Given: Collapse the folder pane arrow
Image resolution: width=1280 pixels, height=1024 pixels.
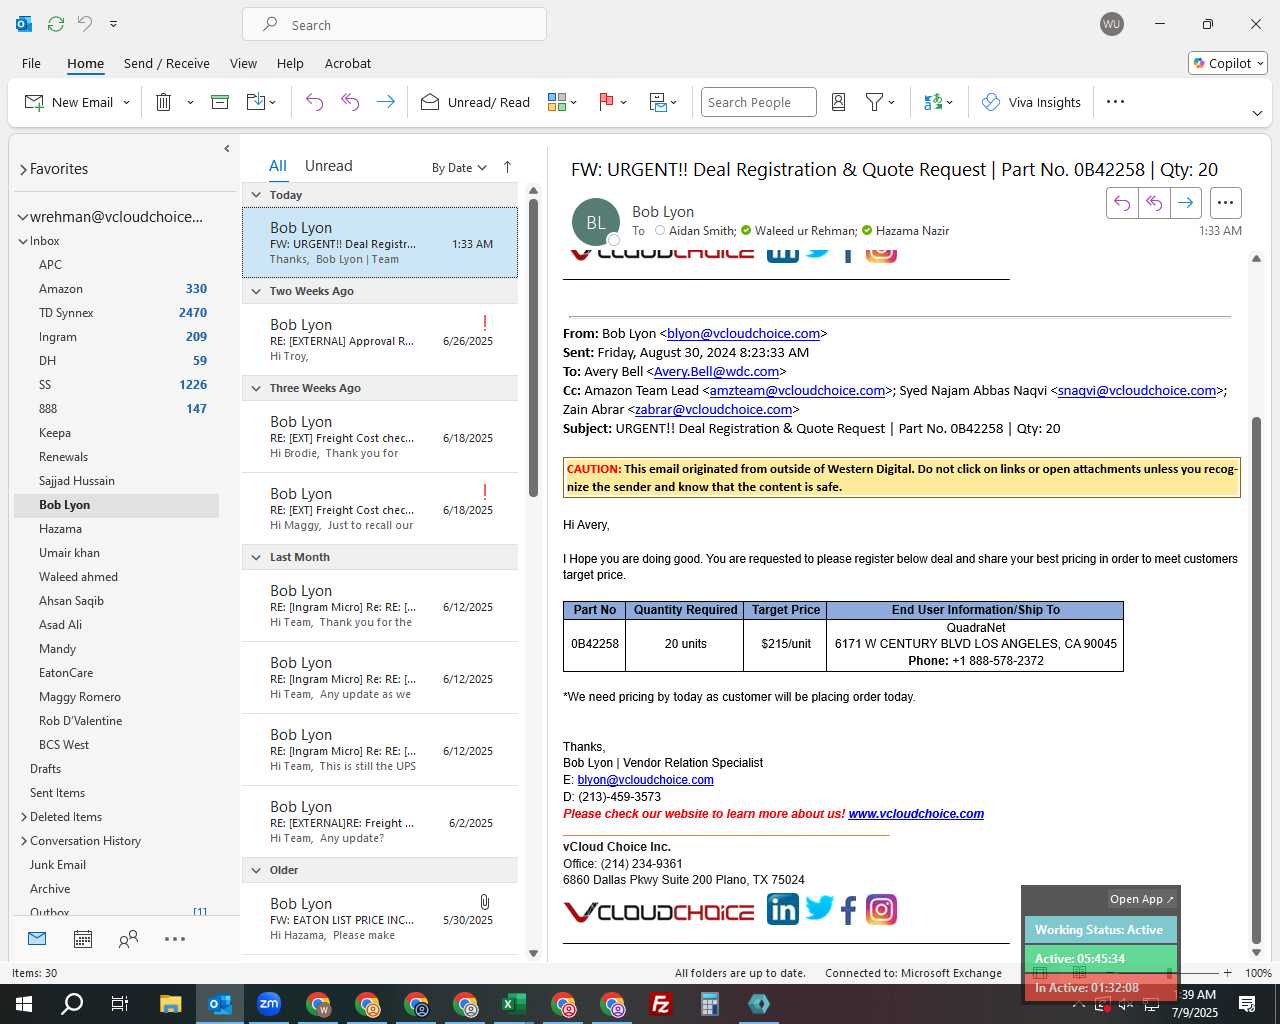Looking at the screenshot, I should 227,148.
